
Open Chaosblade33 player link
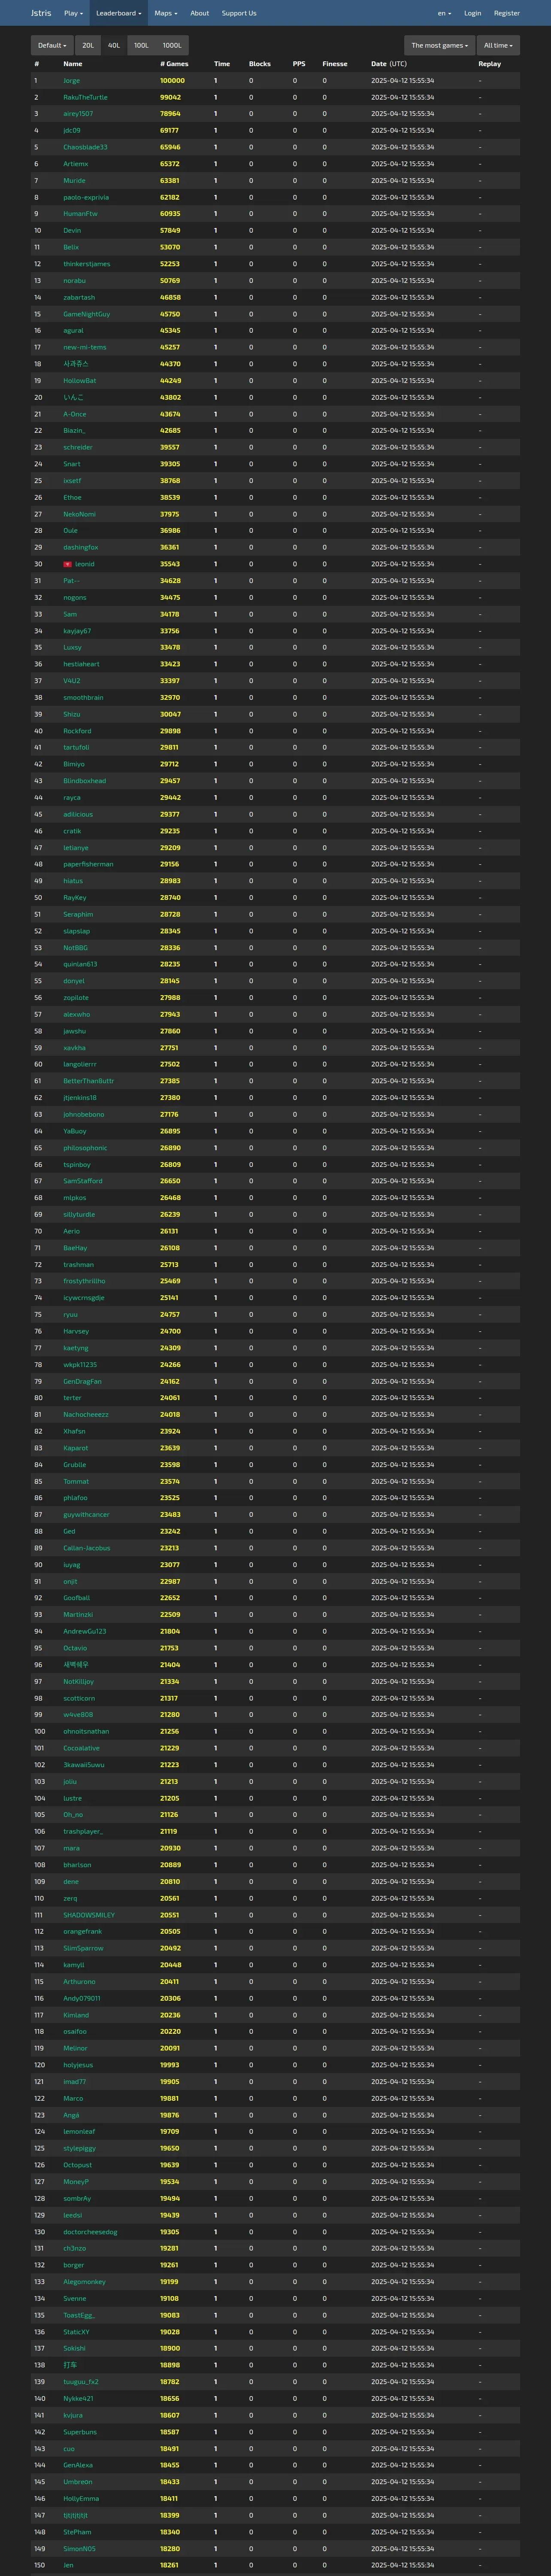[x=85, y=147]
